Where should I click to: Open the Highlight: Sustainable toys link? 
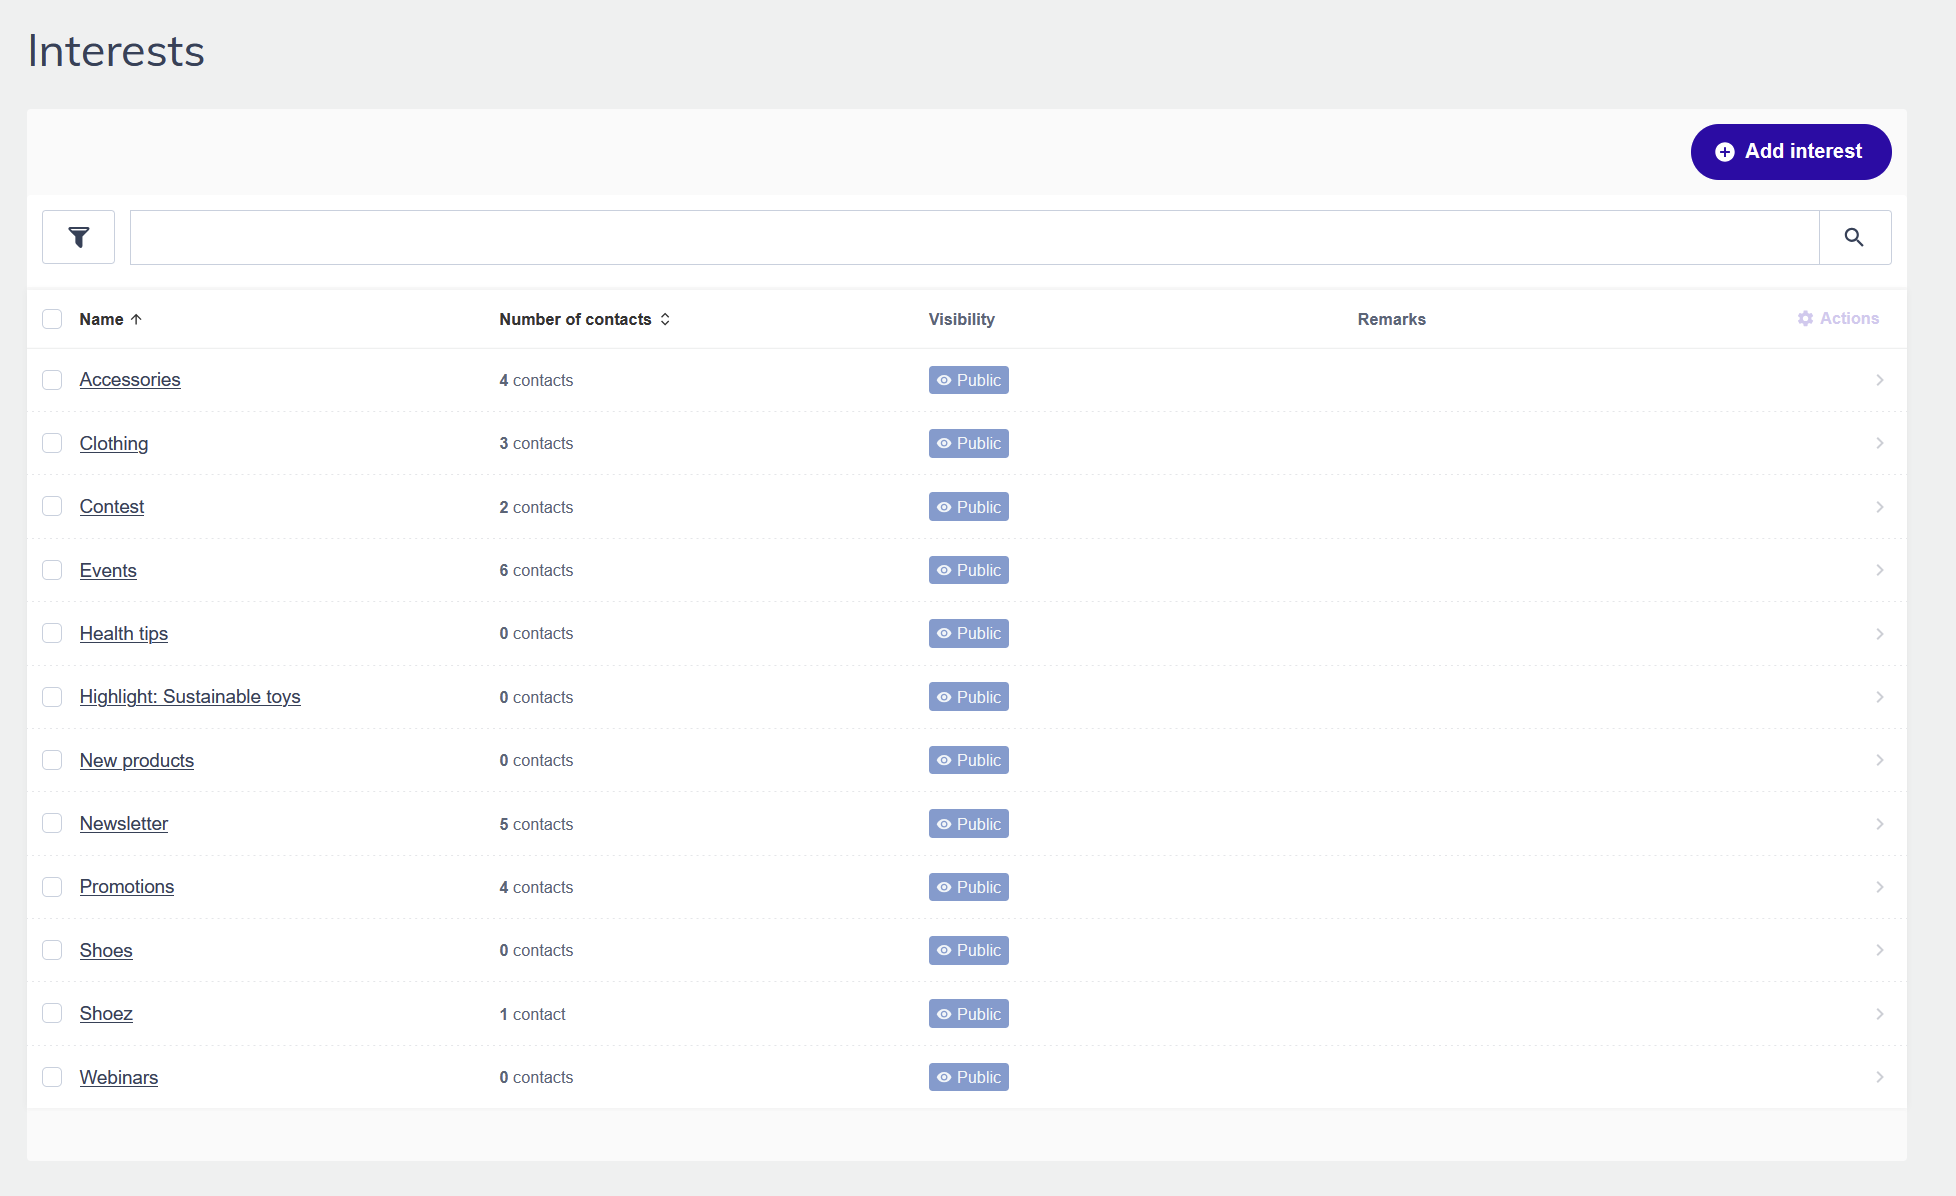pyautogui.click(x=190, y=697)
